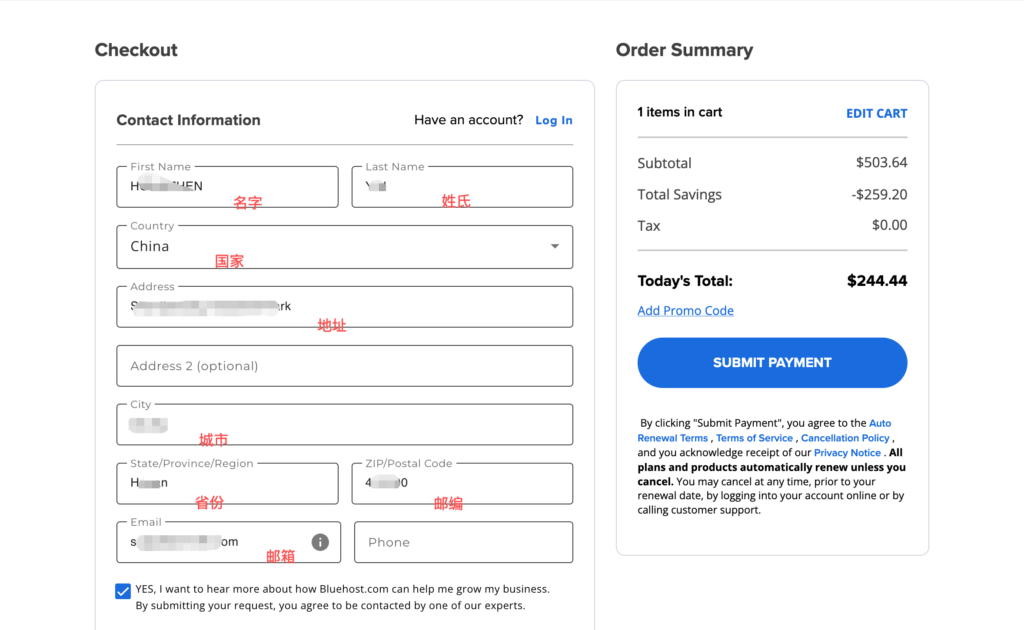
Task: Click the email info icon
Action: click(x=320, y=542)
